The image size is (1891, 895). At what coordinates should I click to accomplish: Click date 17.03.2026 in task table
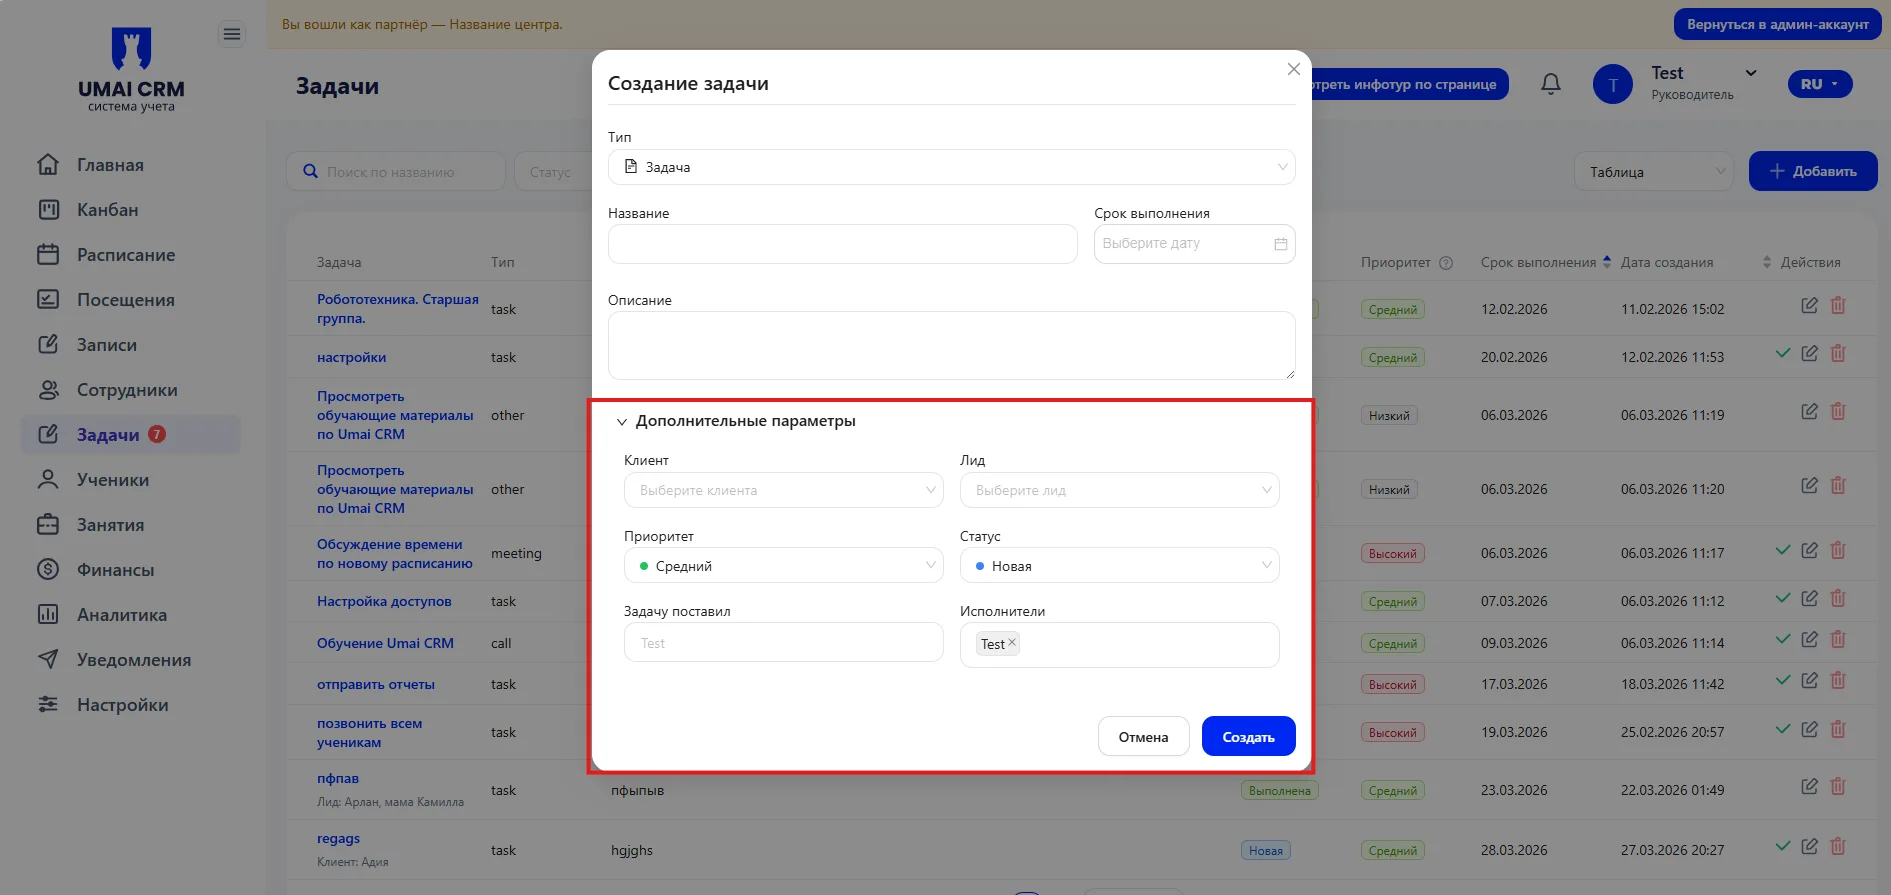1514,684
